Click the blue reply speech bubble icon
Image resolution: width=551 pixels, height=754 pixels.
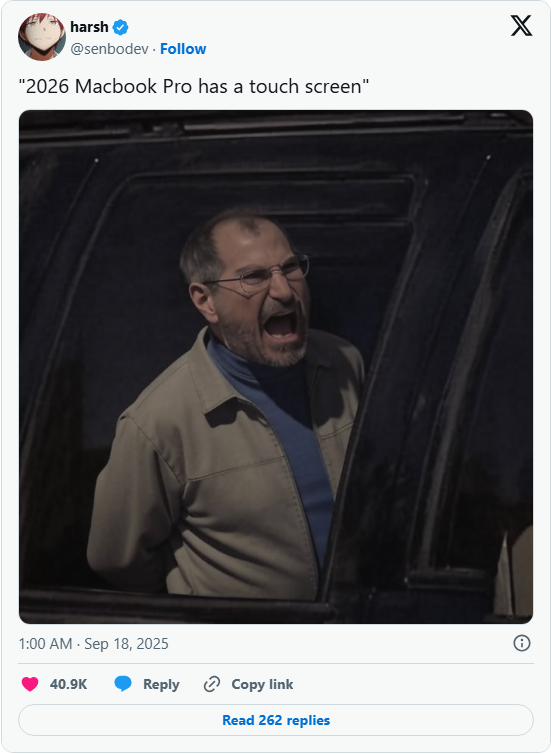(123, 683)
